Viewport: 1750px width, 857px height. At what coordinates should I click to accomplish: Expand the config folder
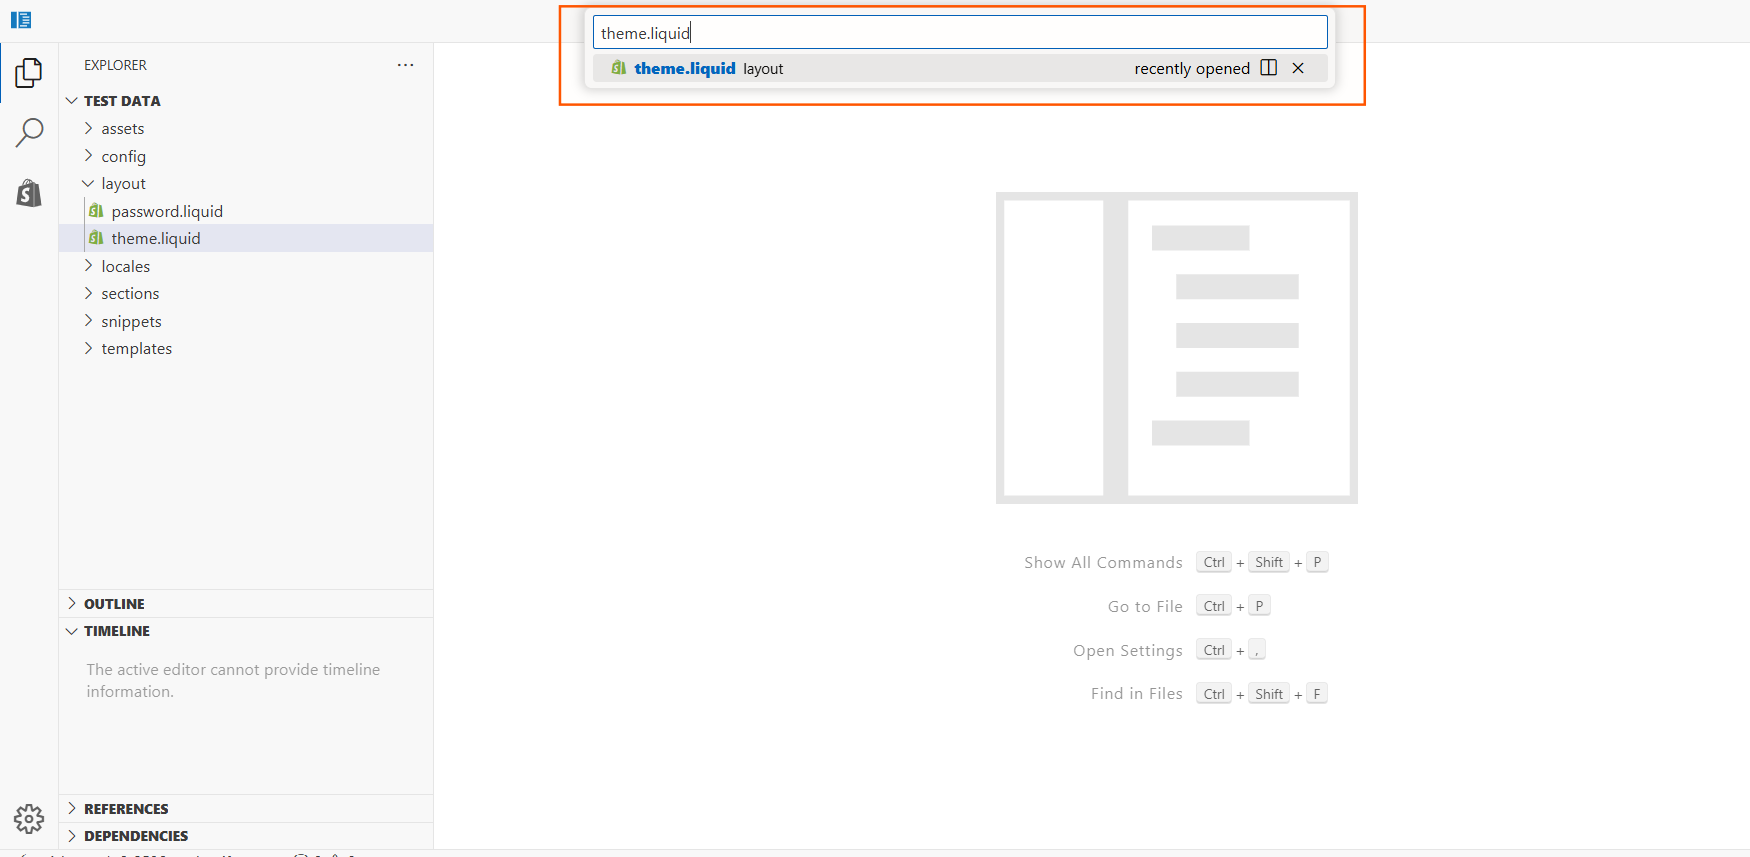123,157
